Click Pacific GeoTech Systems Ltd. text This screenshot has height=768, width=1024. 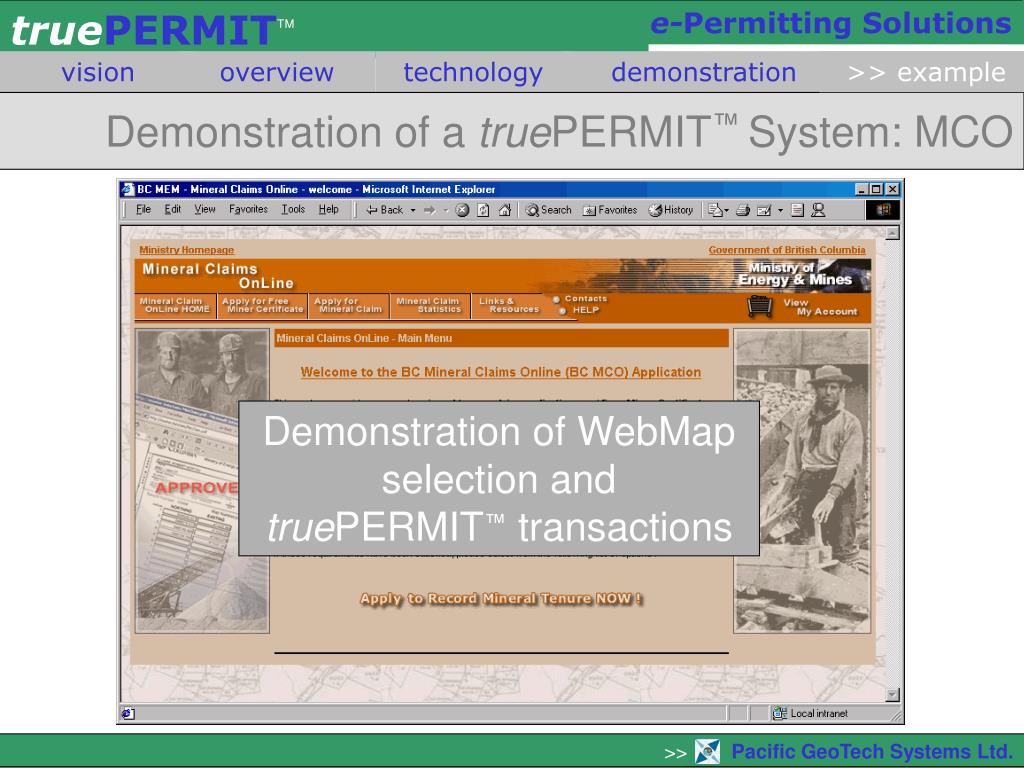[x=871, y=752]
